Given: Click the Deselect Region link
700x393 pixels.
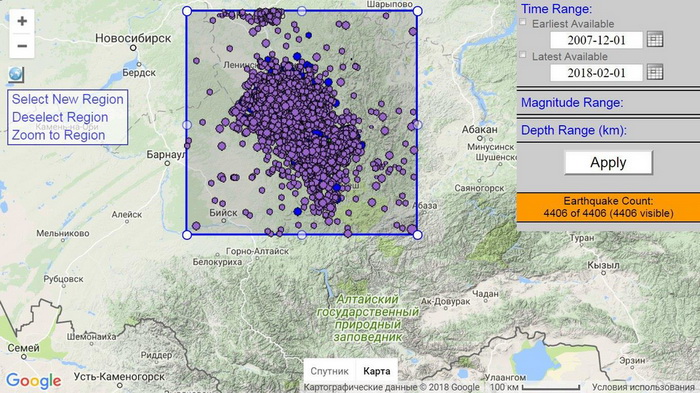Looking at the screenshot, I should pos(60,117).
